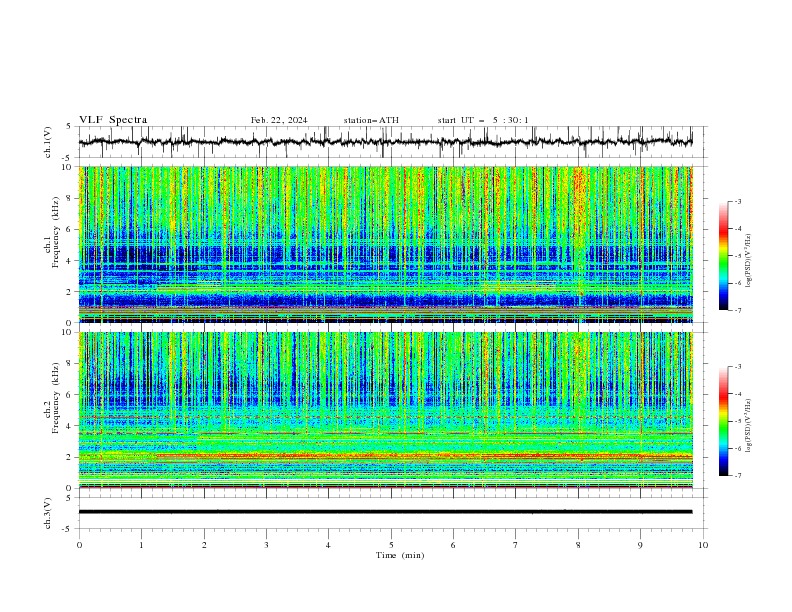Click the "-4" tick on ch.2 colorbar
Screen dimensions: 792x612
(x=737, y=394)
